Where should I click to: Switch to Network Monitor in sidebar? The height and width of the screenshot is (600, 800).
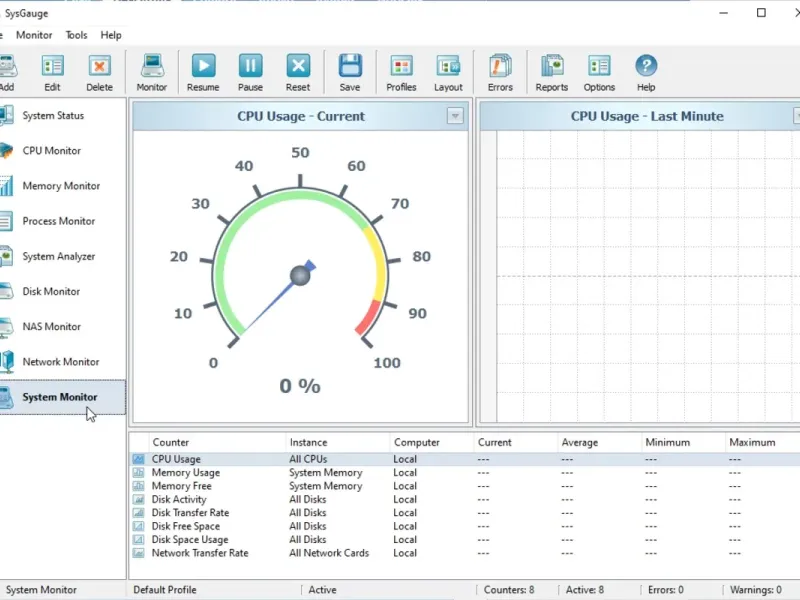coord(60,362)
